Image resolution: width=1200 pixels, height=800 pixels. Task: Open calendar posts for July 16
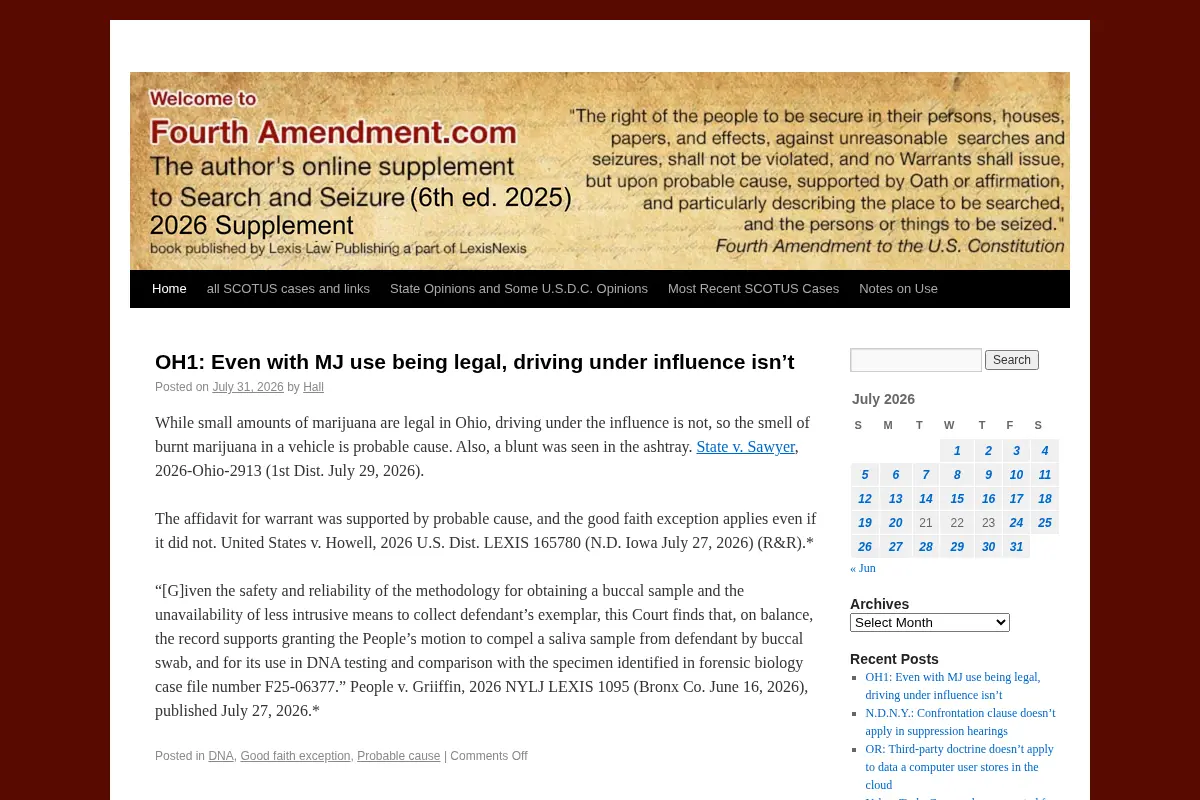tap(988, 499)
